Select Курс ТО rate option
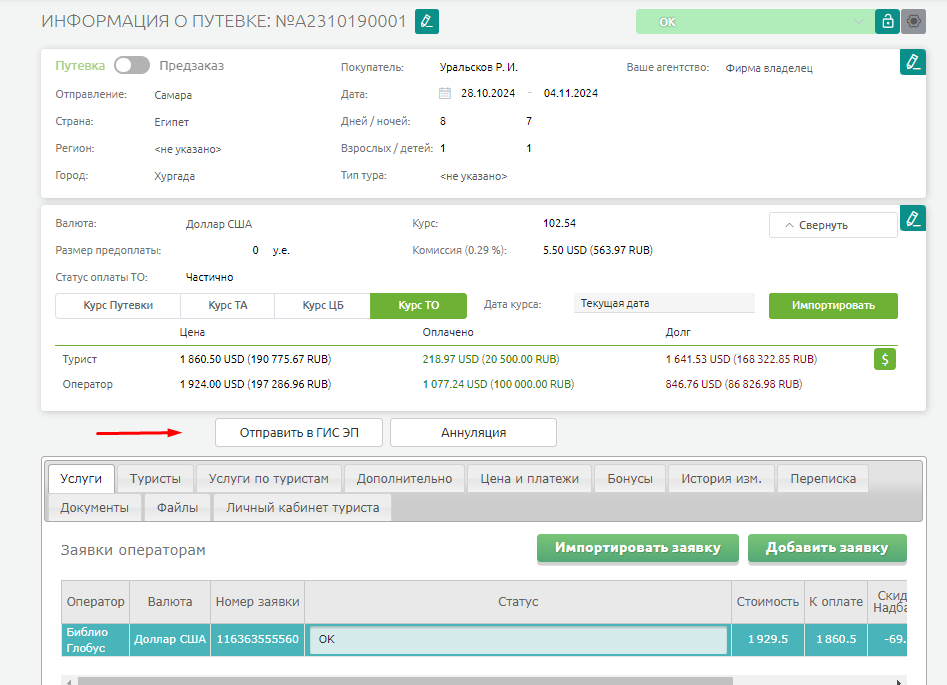 (419, 306)
